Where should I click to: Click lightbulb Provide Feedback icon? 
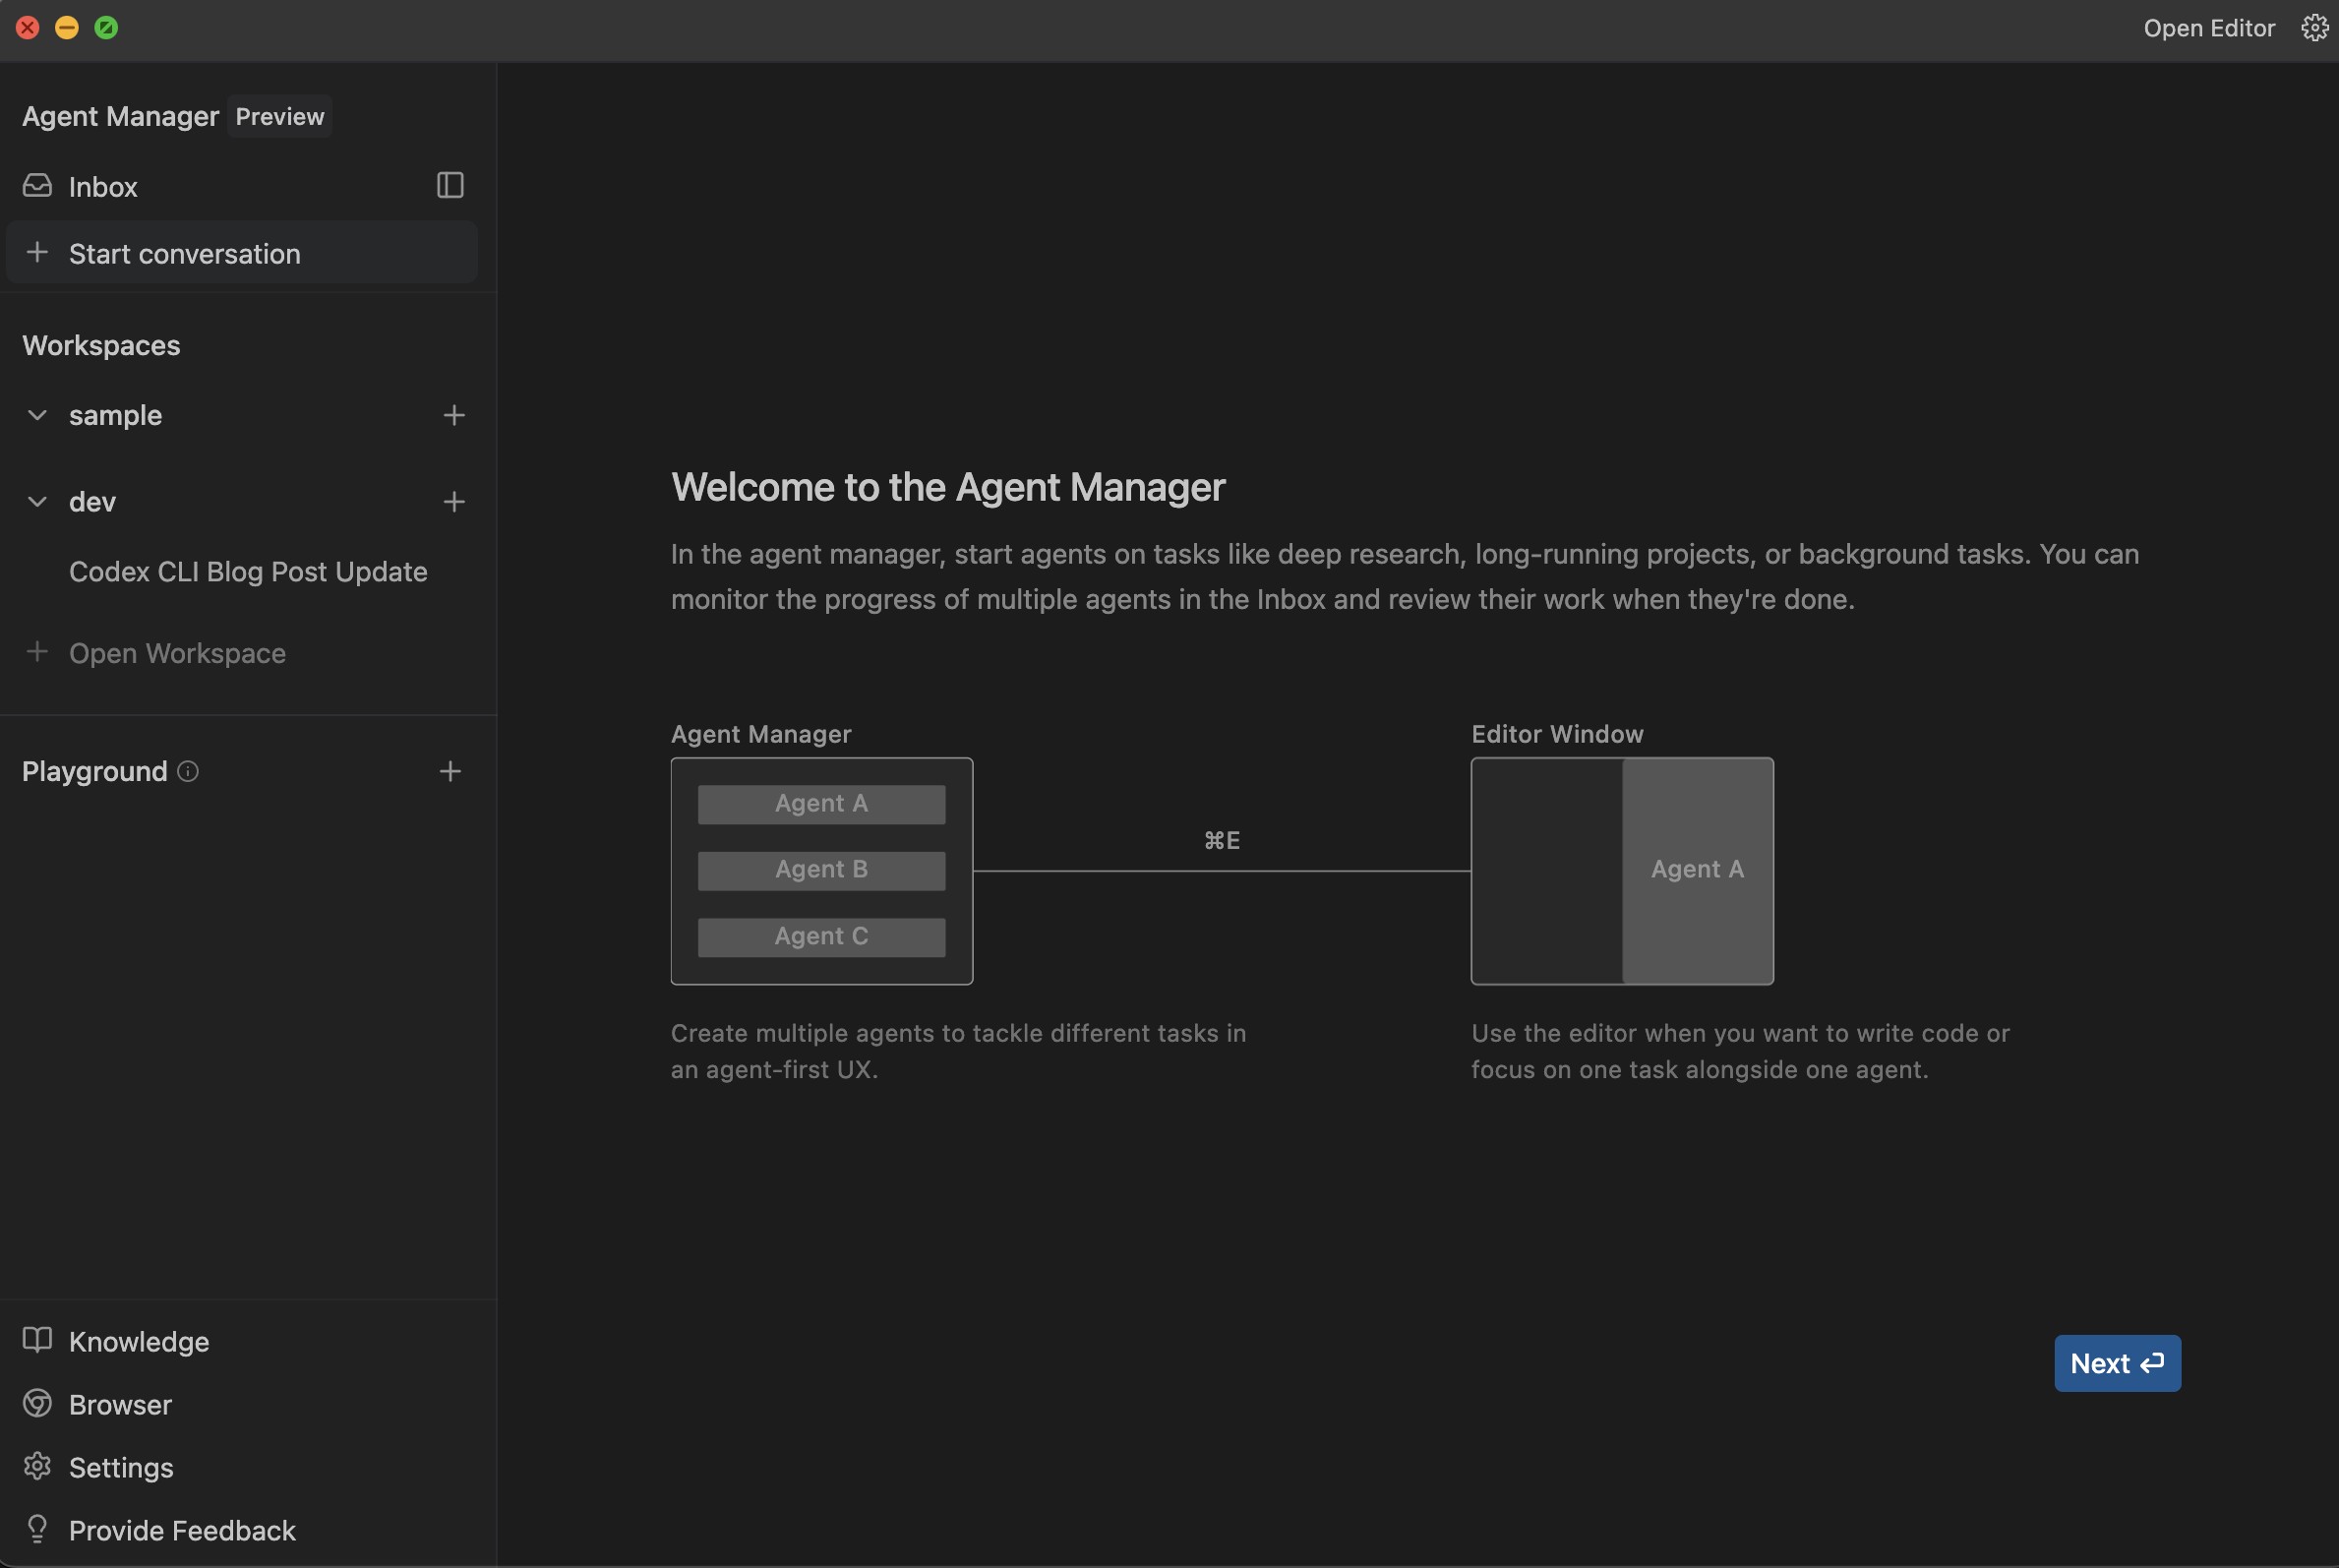[37, 1529]
